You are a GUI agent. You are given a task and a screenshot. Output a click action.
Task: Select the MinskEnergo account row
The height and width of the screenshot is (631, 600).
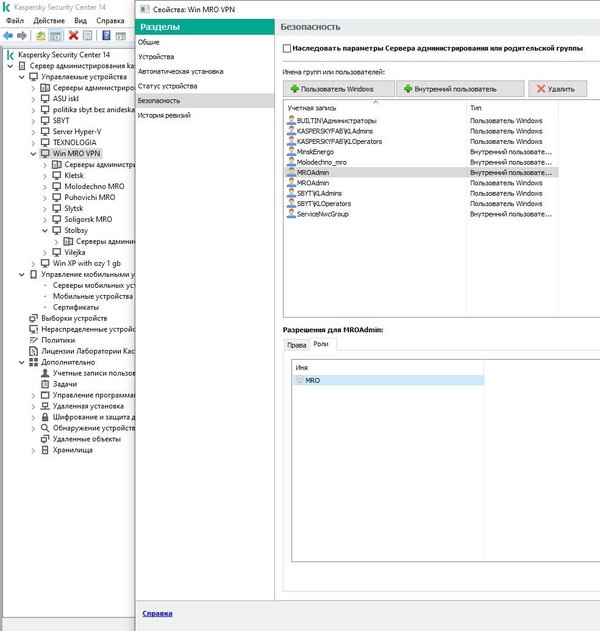[x=316, y=152]
